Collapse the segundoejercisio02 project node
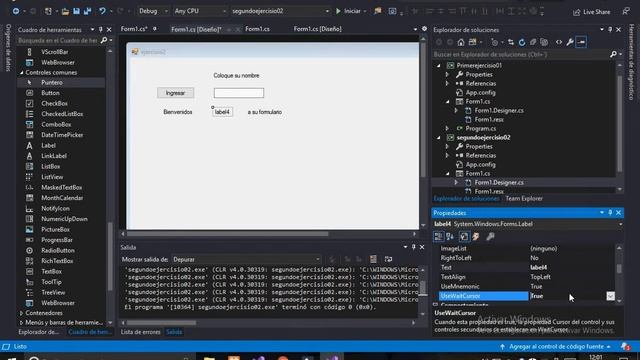The image size is (640, 360). coord(439,138)
